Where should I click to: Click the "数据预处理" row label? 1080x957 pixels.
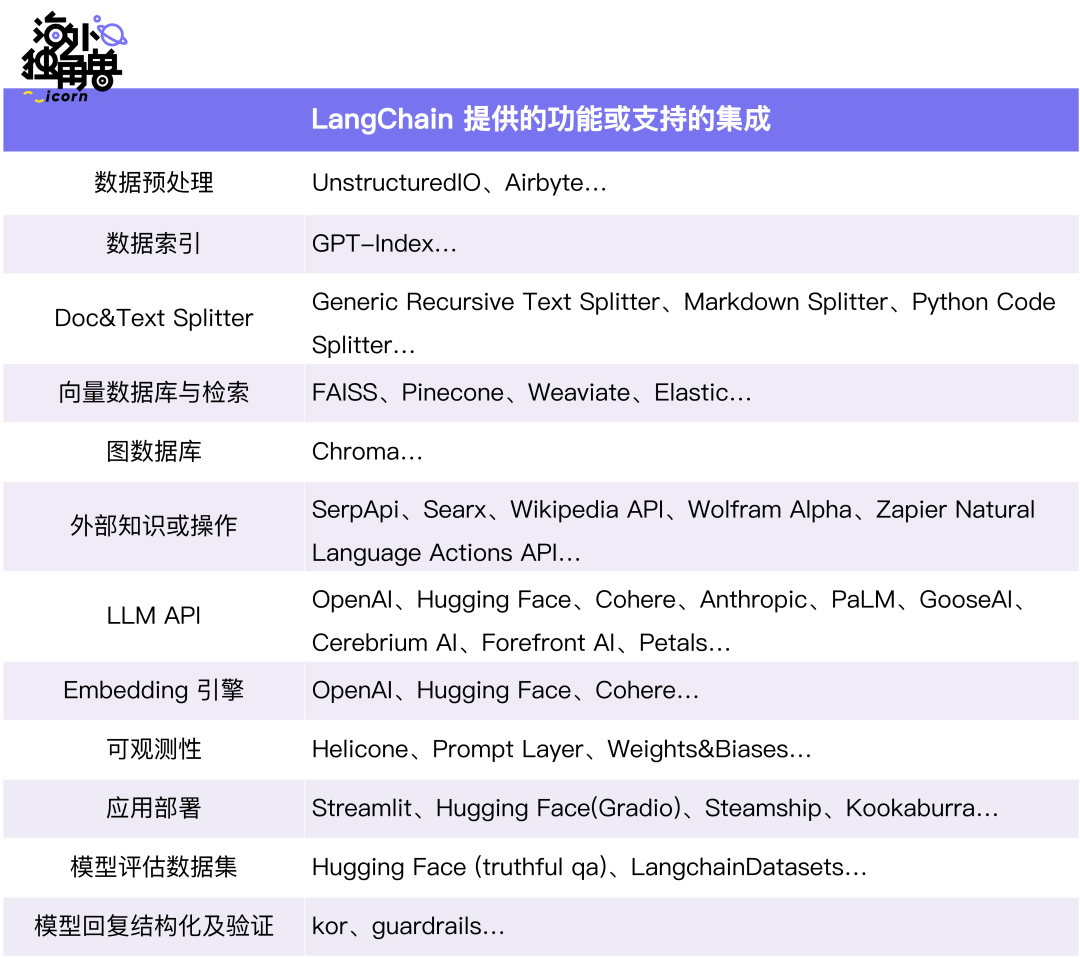[x=154, y=183]
